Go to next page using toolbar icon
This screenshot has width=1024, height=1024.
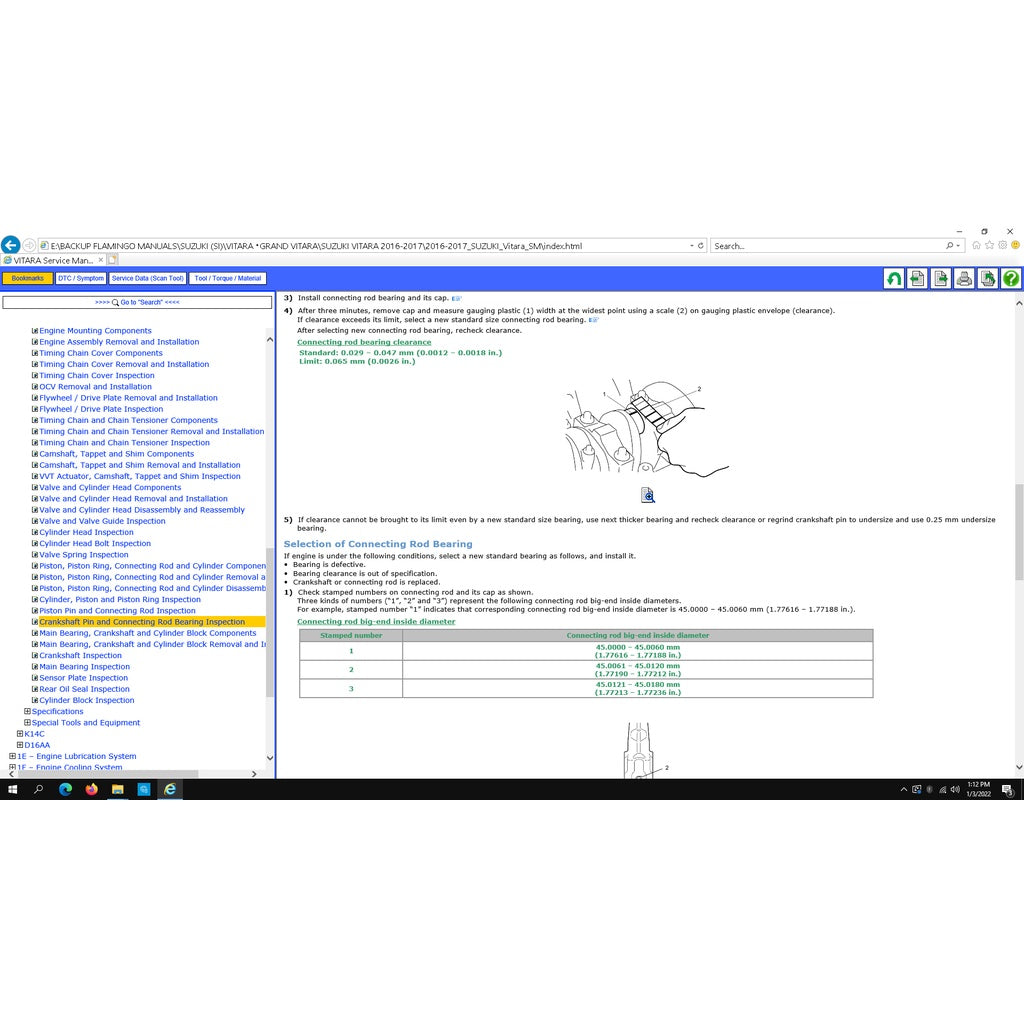pos(941,279)
